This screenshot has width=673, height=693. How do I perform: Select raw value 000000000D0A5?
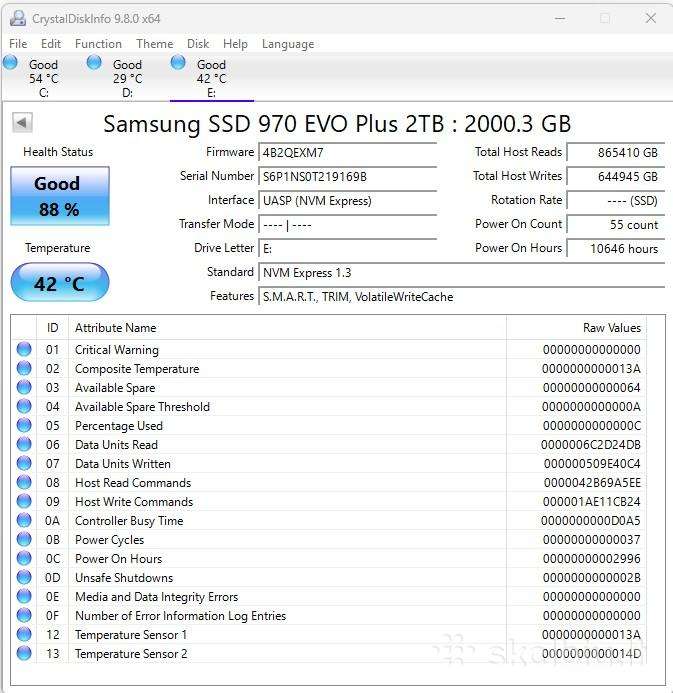(590, 521)
